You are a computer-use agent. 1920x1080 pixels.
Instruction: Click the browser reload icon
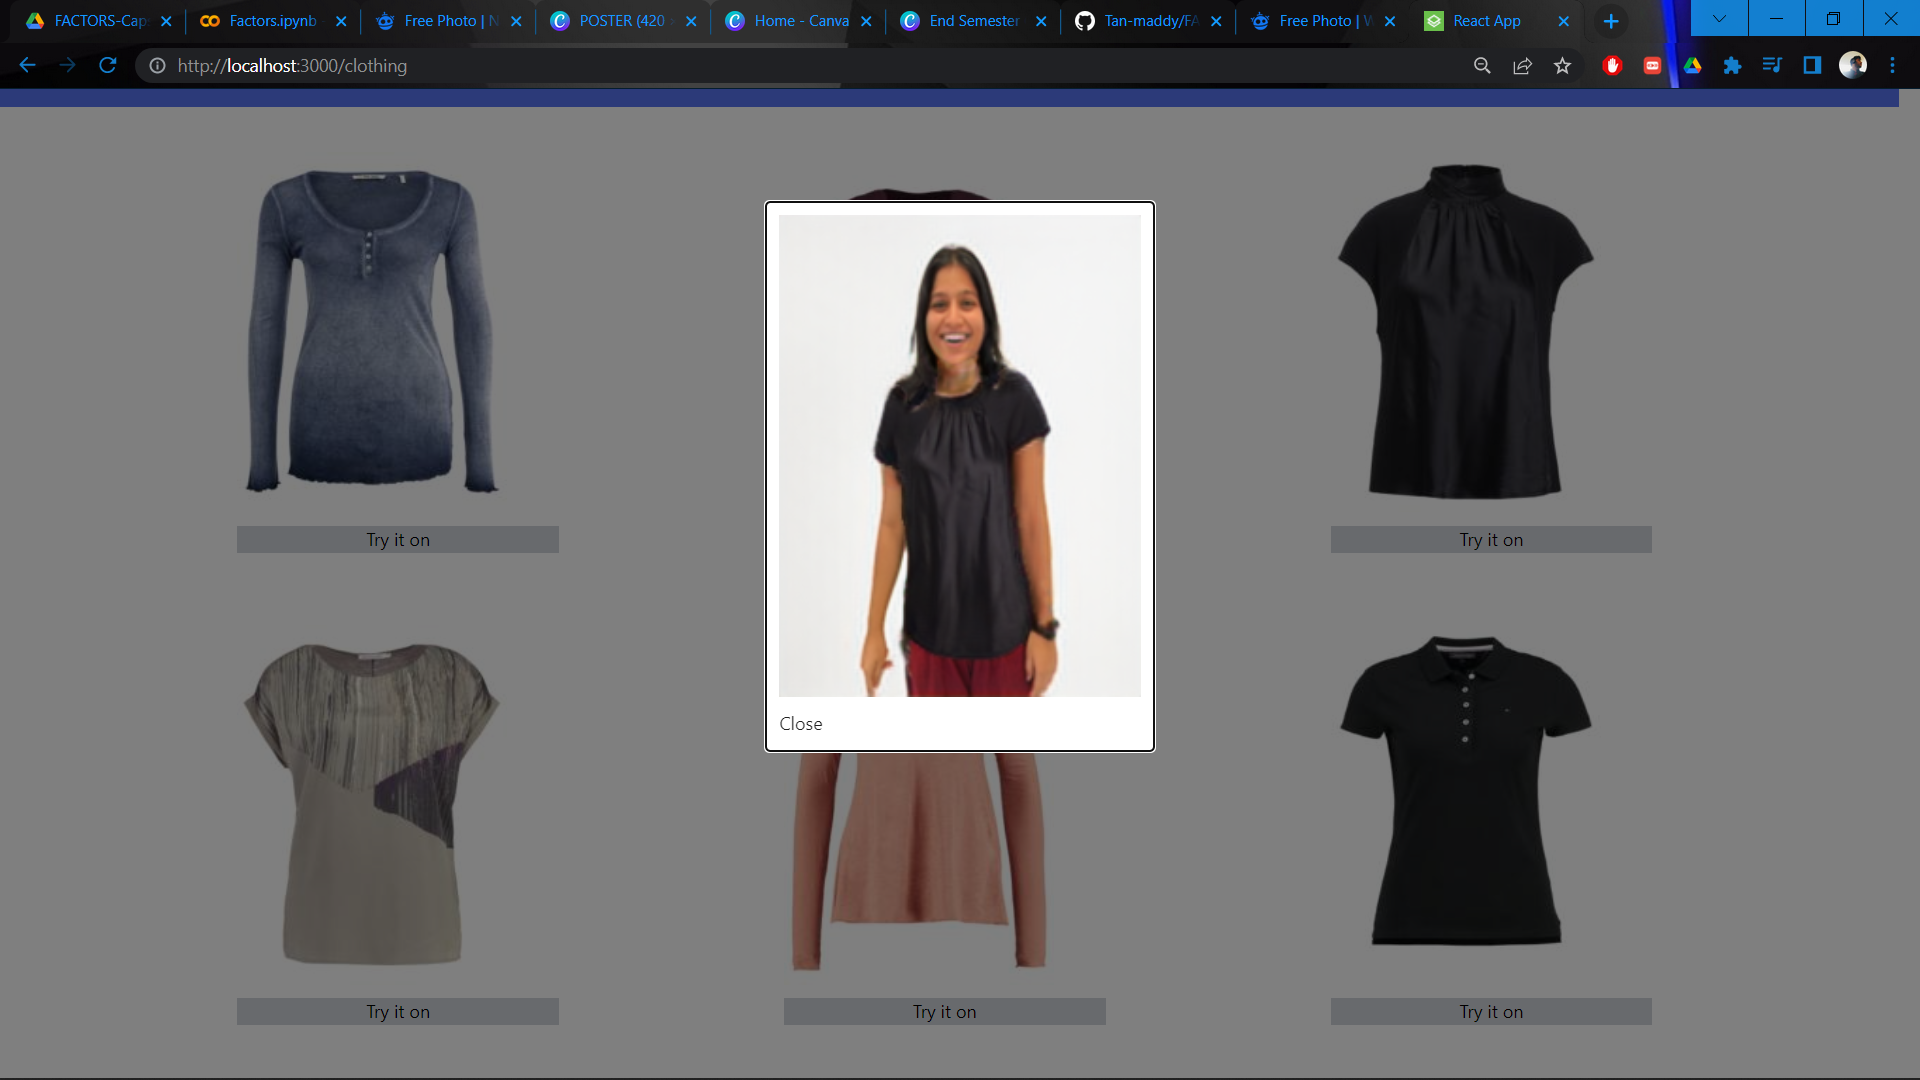pos(108,66)
